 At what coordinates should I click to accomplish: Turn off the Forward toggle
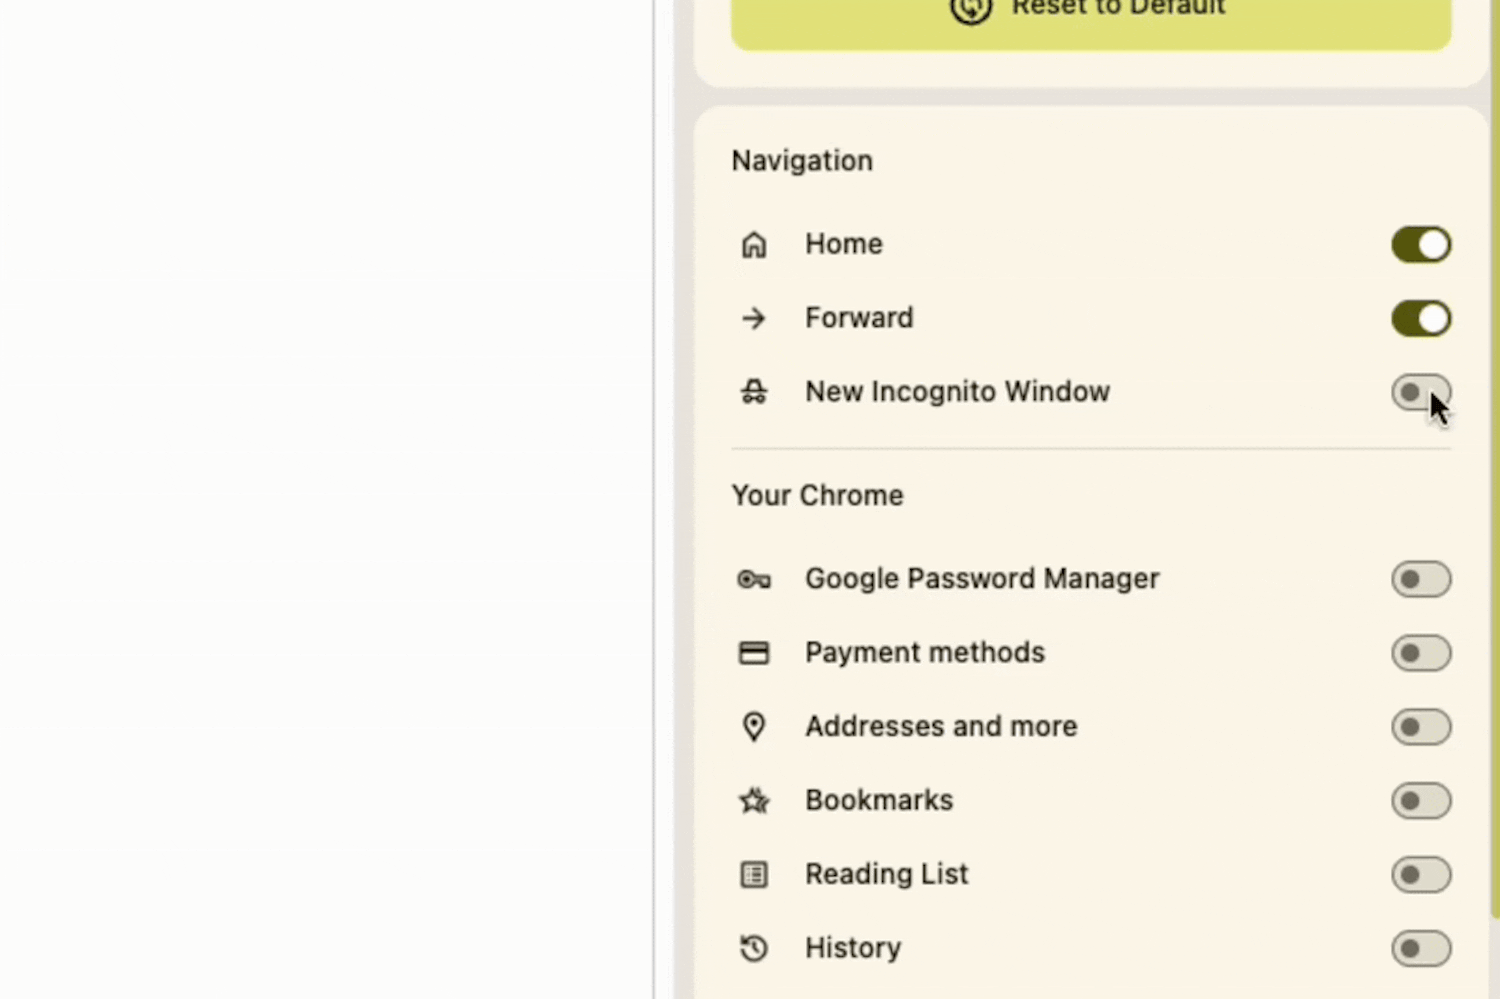click(1420, 319)
